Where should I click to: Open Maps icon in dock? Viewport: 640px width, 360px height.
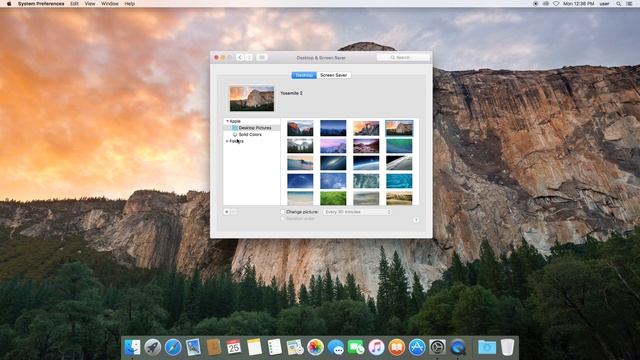coord(295,347)
